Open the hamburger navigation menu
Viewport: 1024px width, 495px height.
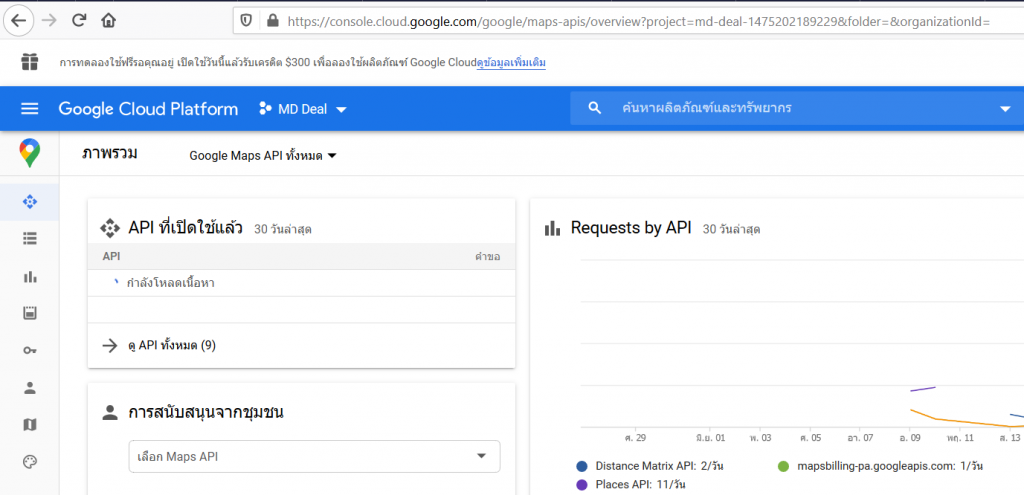pos(30,108)
